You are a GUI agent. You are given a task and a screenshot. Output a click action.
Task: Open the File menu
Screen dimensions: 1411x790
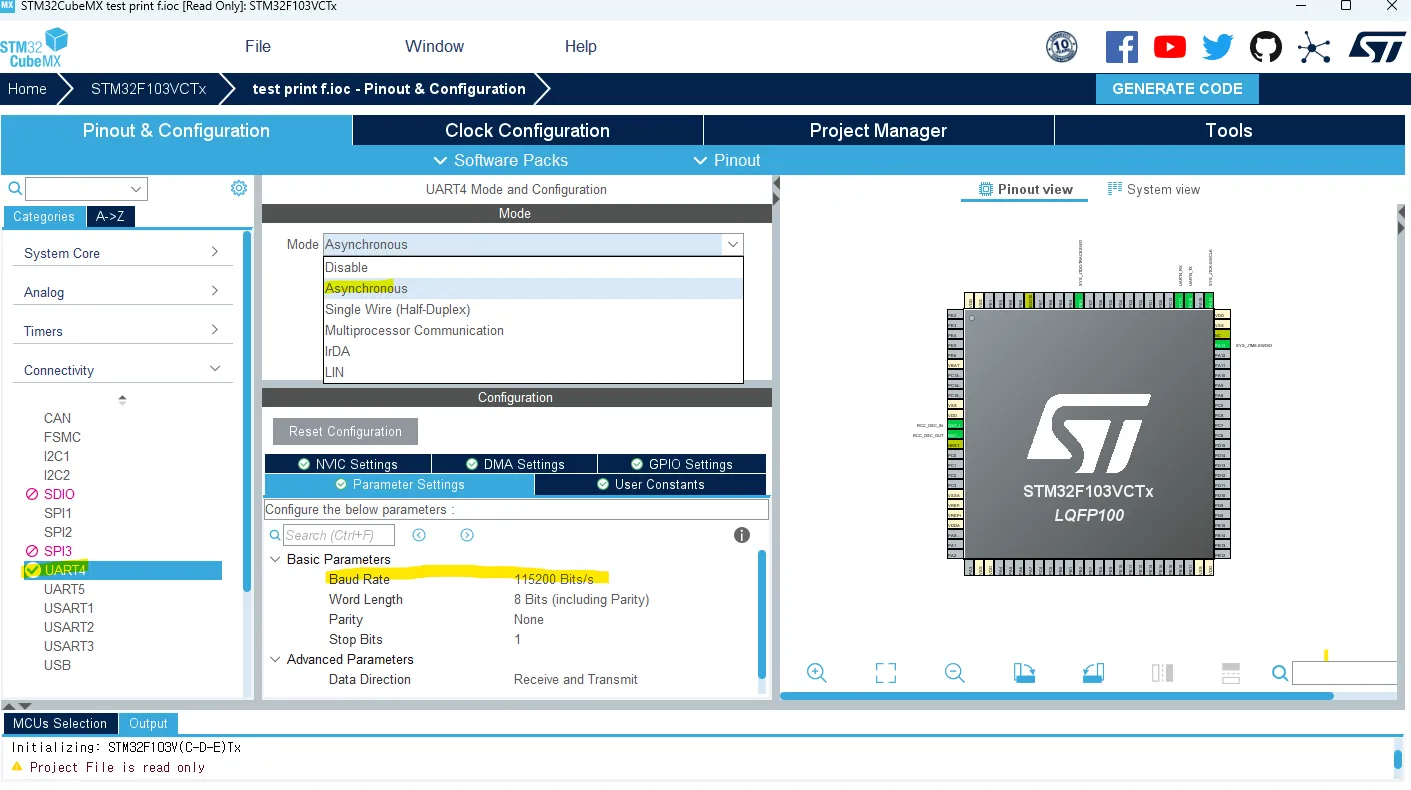coord(258,46)
